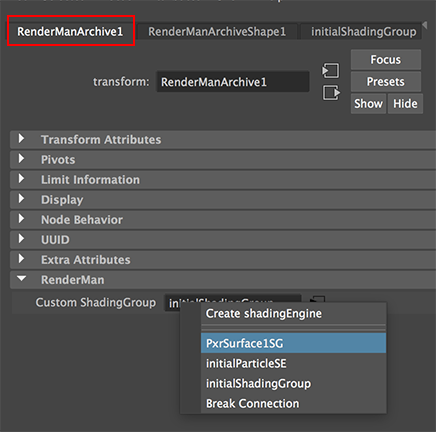Choose Create shadingEngine from the popup menu

tap(293, 313)
